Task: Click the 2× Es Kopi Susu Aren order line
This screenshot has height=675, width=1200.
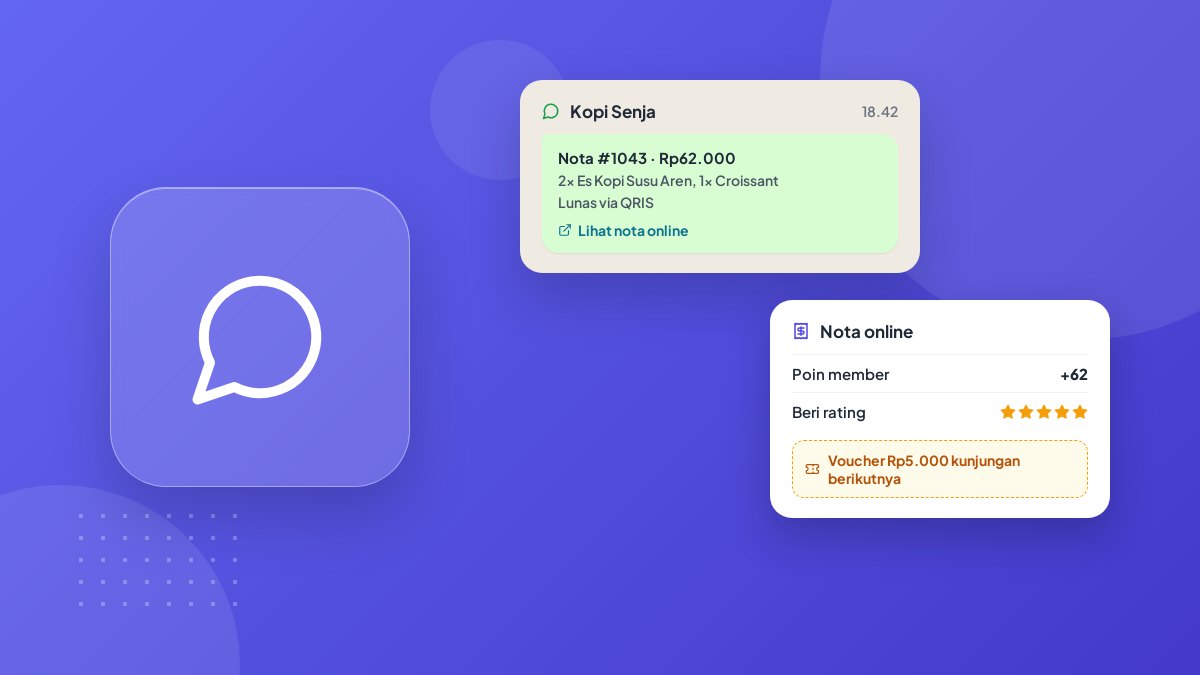Action: (x=668, y=181)
